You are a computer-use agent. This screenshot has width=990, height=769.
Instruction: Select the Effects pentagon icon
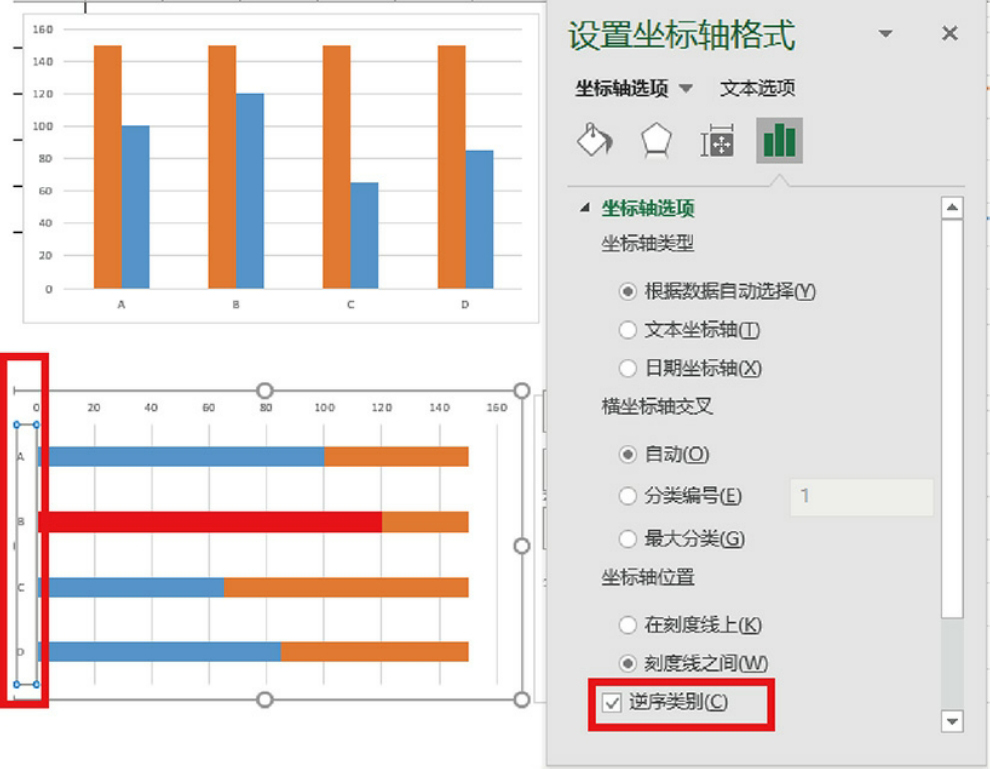(x=656, y=142)
